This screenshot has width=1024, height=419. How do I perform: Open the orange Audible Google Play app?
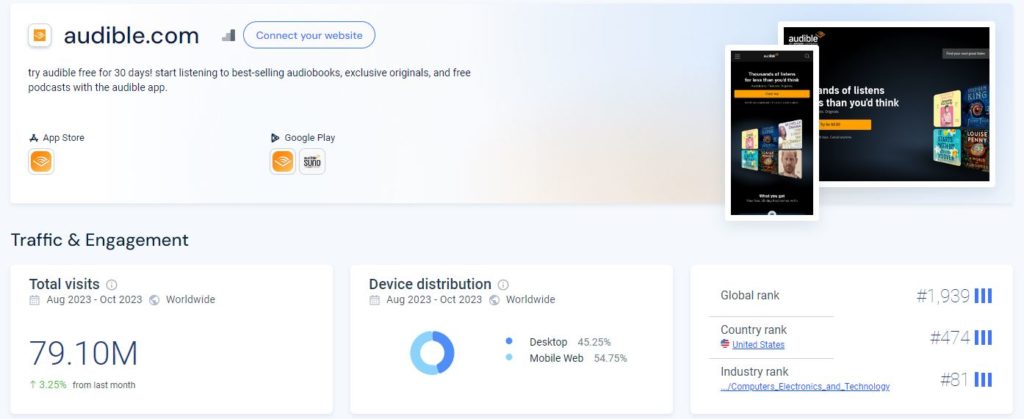pos(283,161)
